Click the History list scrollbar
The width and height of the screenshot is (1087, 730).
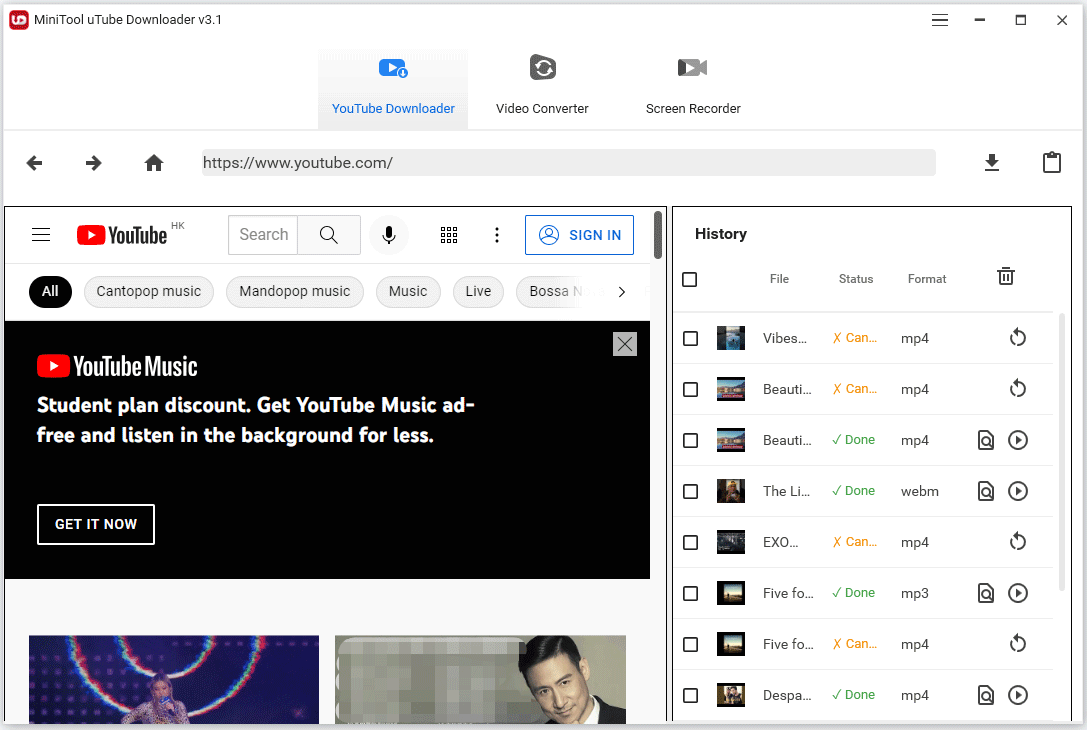coord(1061,452)
